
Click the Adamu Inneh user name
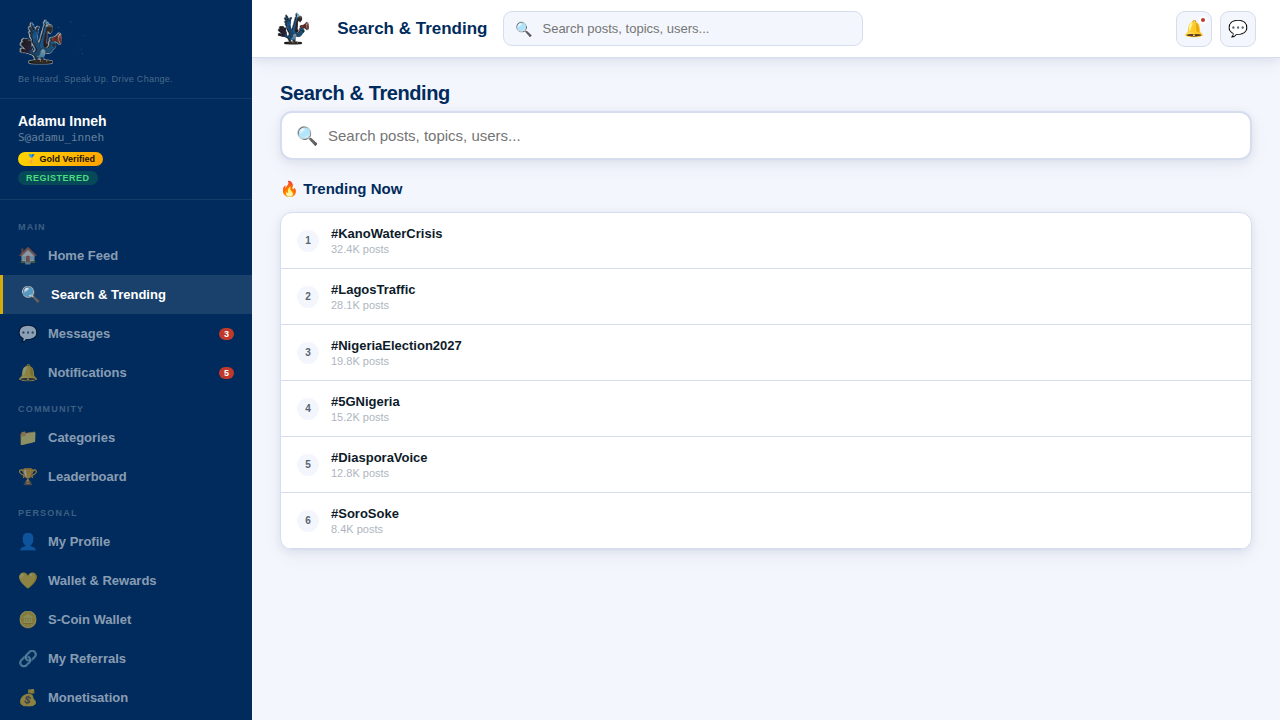click(62, 121)
